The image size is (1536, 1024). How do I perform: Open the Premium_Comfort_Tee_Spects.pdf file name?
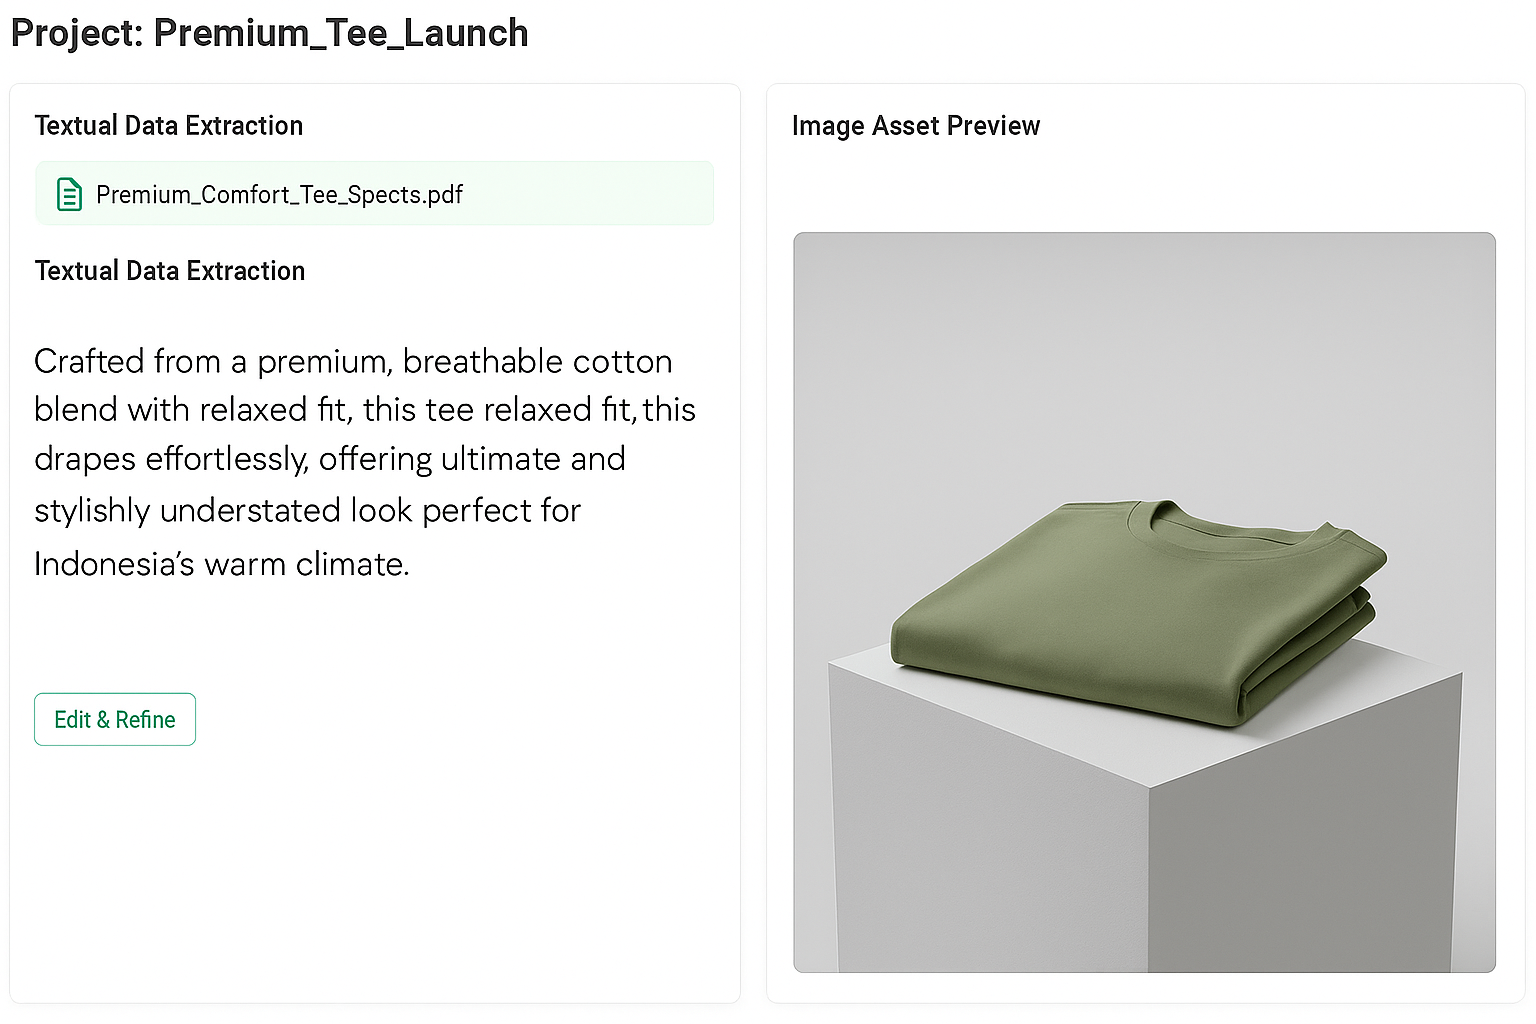pyautogui.click(x=279, y=194)
